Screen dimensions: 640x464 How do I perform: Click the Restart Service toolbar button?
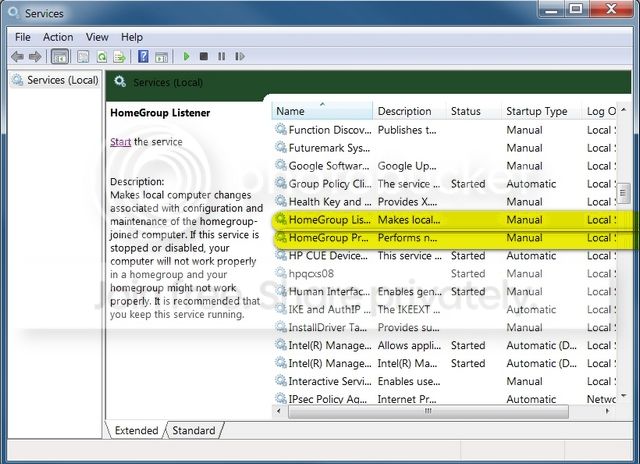click(240, 56)
